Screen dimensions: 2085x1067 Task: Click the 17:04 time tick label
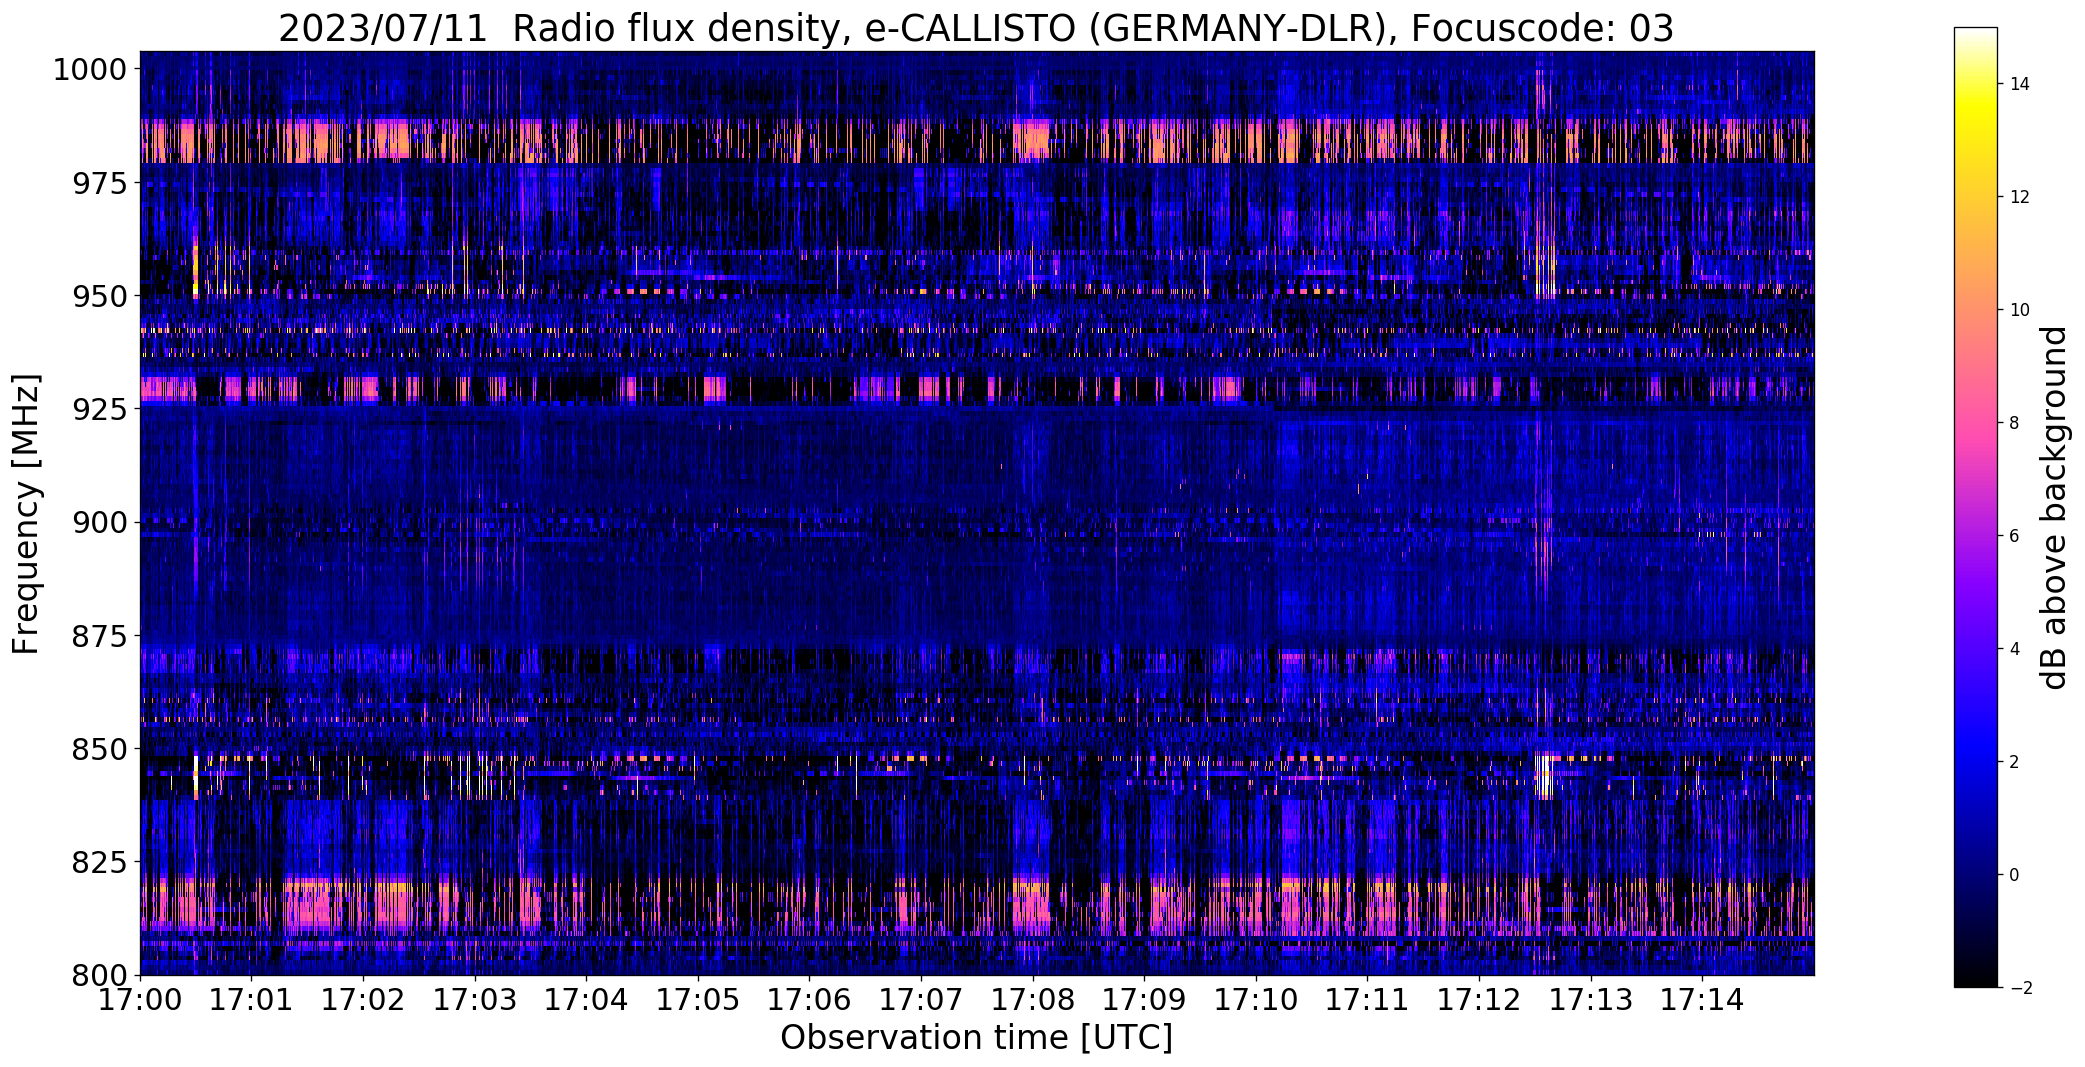tap(586, 999)
